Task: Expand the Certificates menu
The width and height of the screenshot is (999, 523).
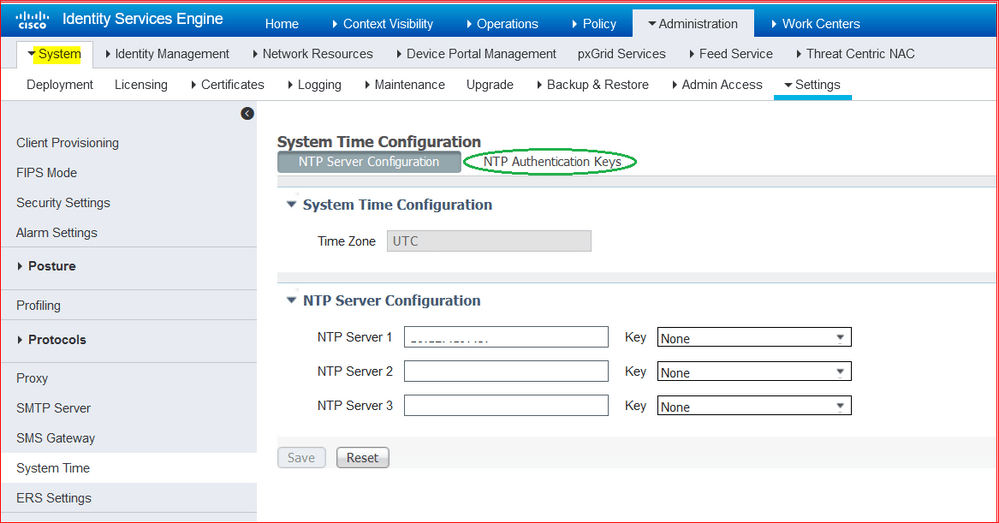Action: click(x=227, y=85)
